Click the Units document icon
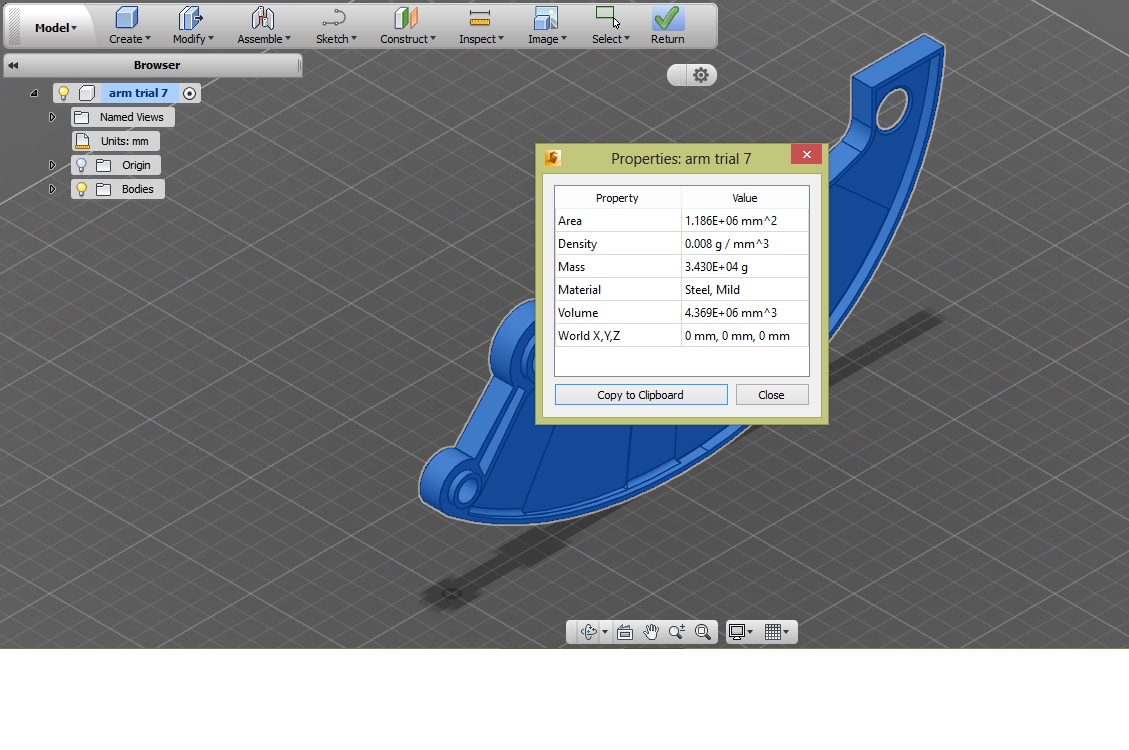Image resolution: width=1129 pixels, height=750 pixels. (x=83, y=141)
